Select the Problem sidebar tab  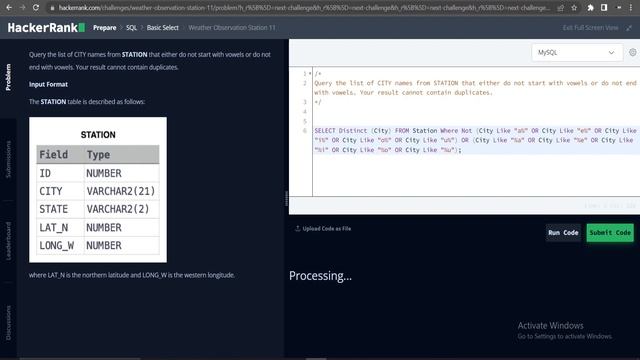8,77
